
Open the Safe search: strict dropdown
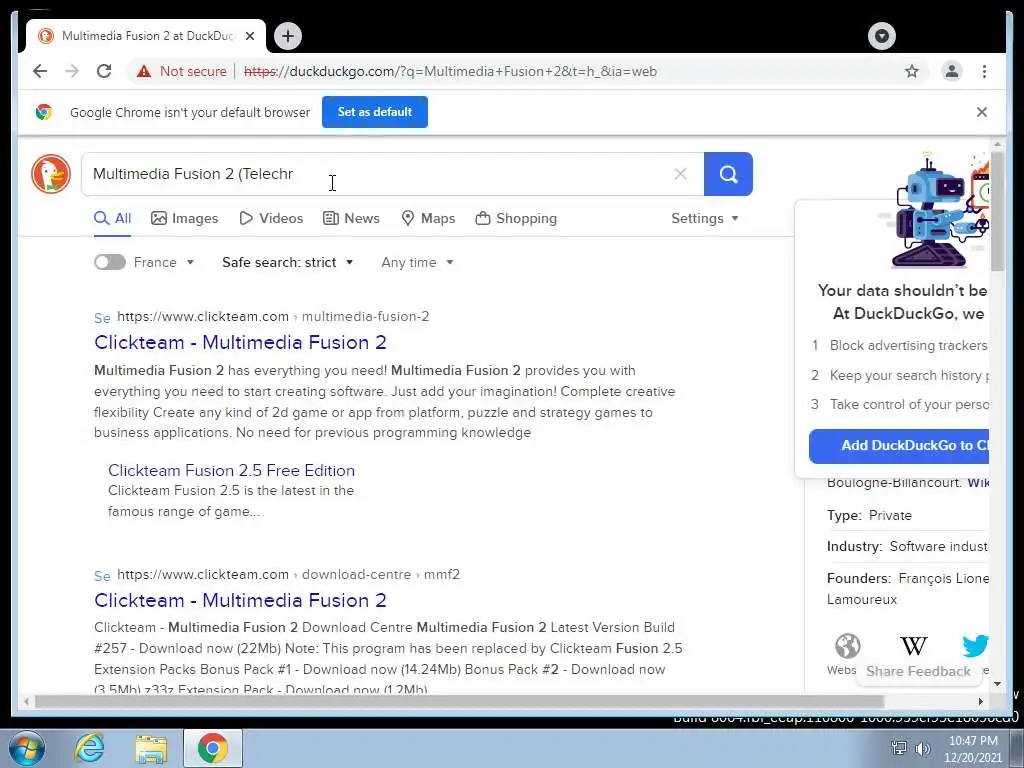(287, 263)
